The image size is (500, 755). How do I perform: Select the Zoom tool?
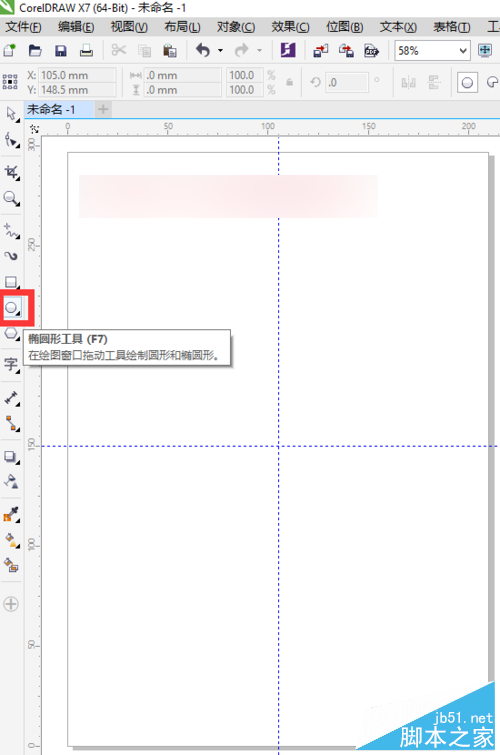pos(11,198)
